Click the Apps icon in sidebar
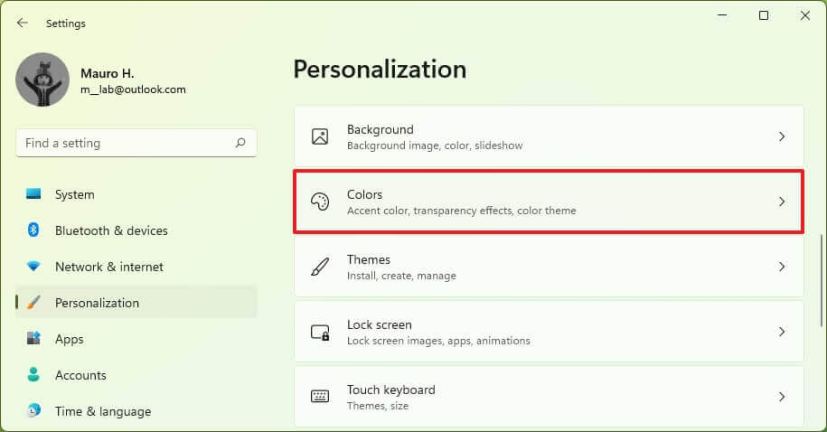The width and height of the screenshot is (827, 432). pos(34,339)
